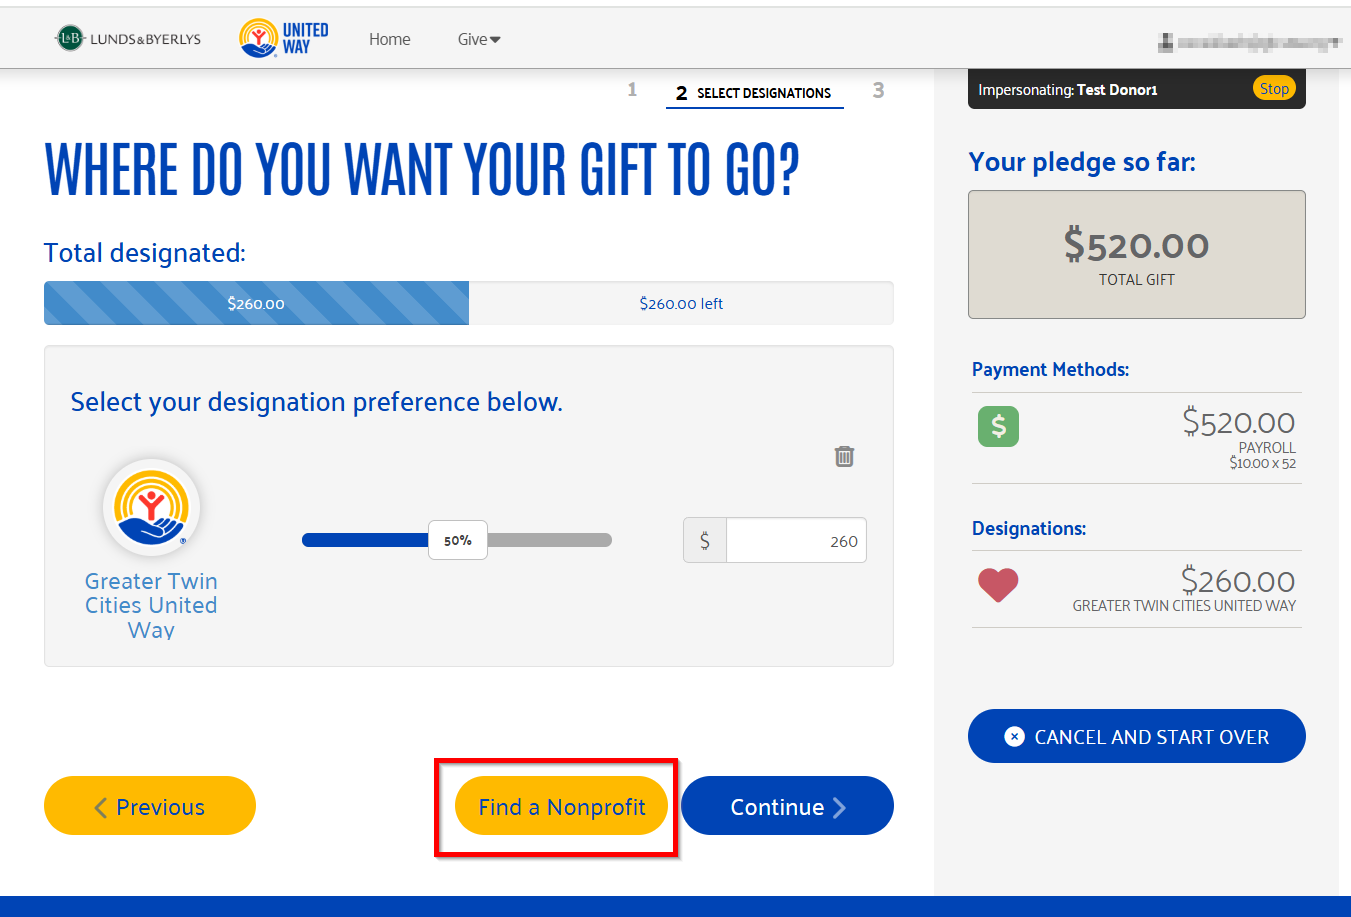The image size is (1351, 917).
Task: Click the X icon in Cancel button
Action: point(1014,737)
